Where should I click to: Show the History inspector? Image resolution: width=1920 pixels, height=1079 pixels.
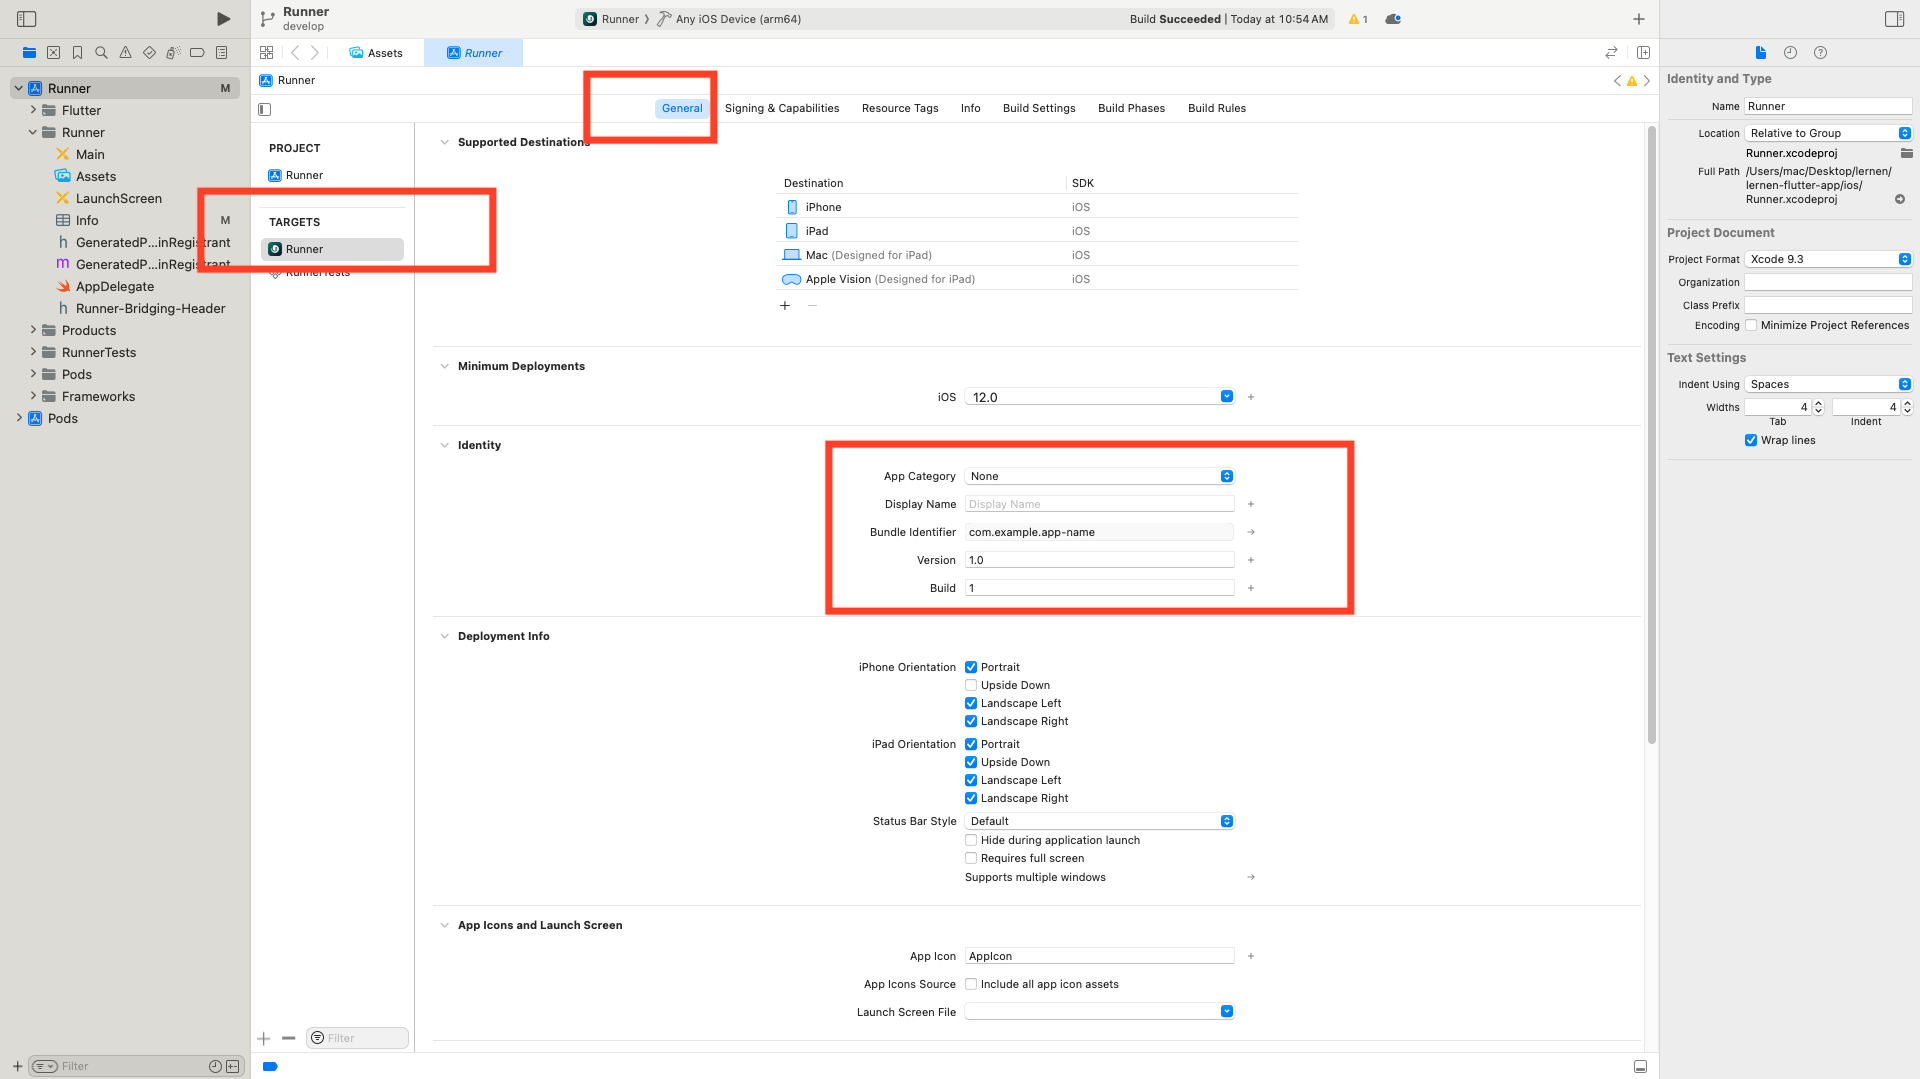[1790, 53]
